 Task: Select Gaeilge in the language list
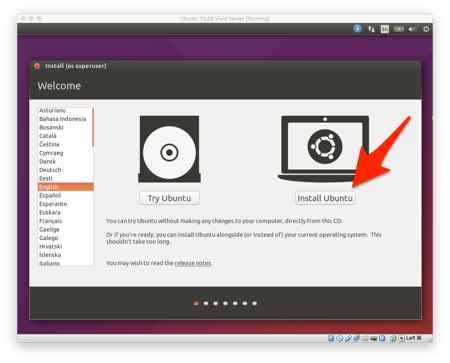point(65,229)
